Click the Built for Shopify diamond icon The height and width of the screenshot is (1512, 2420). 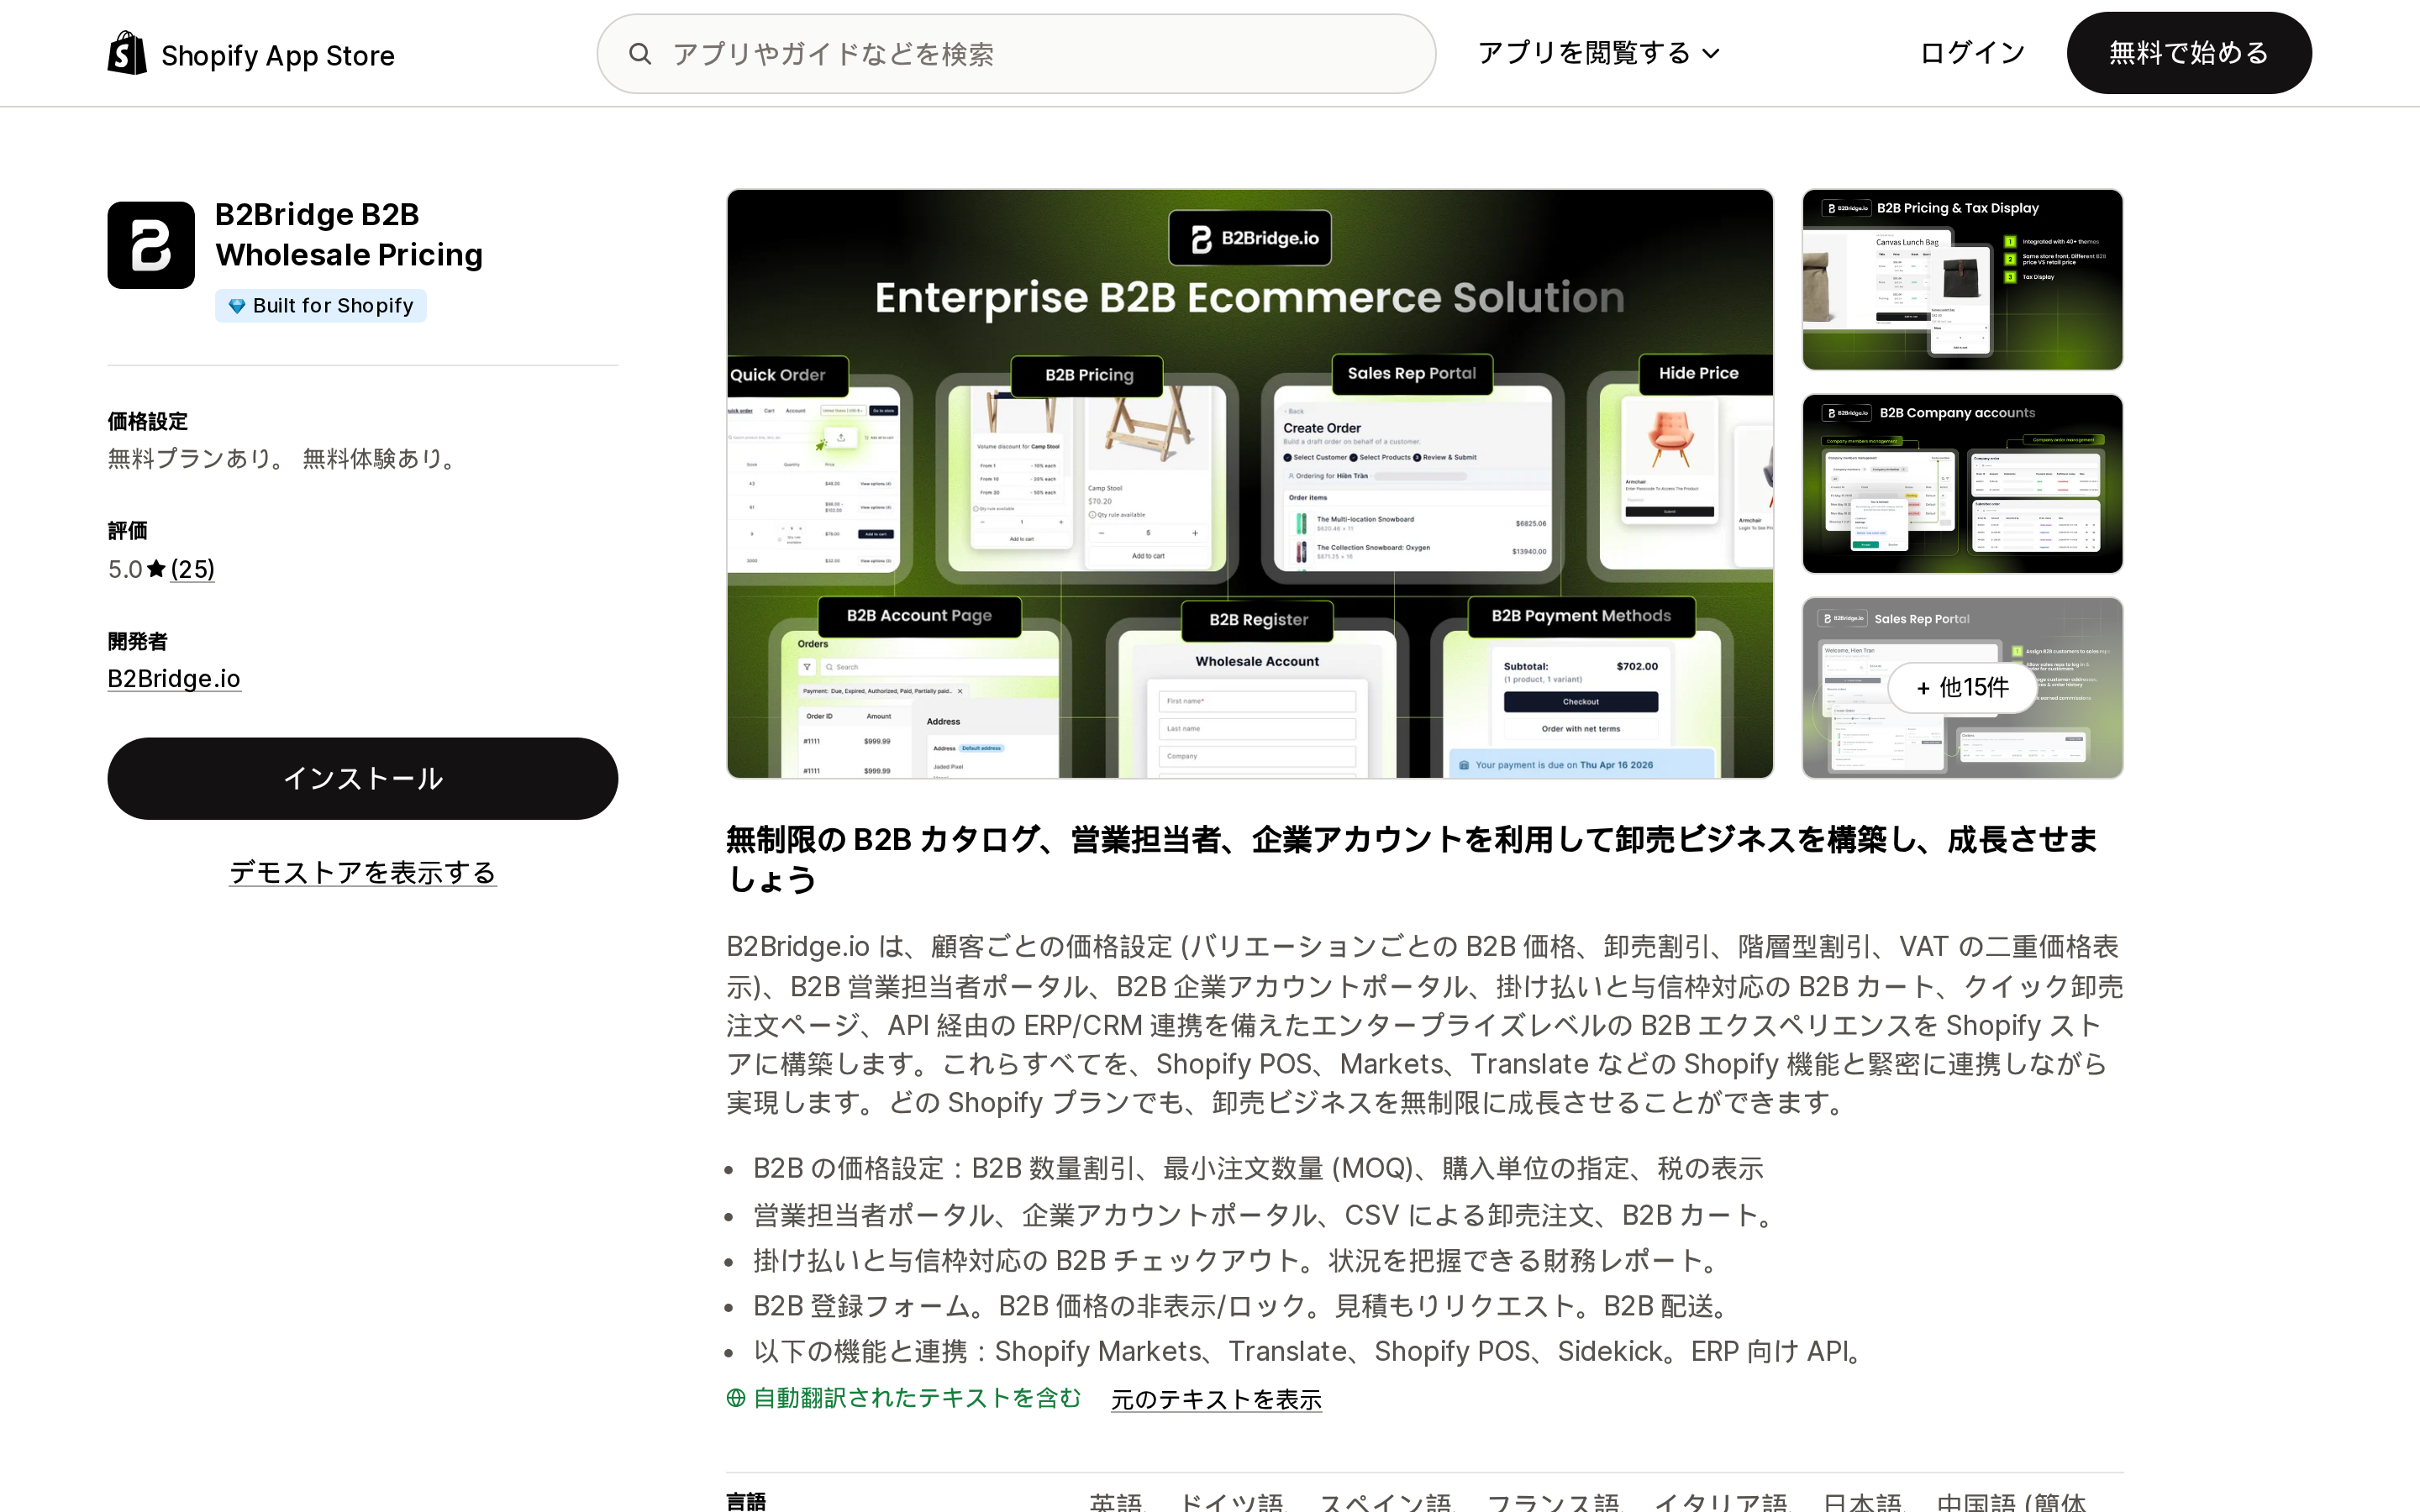(237, 306)
